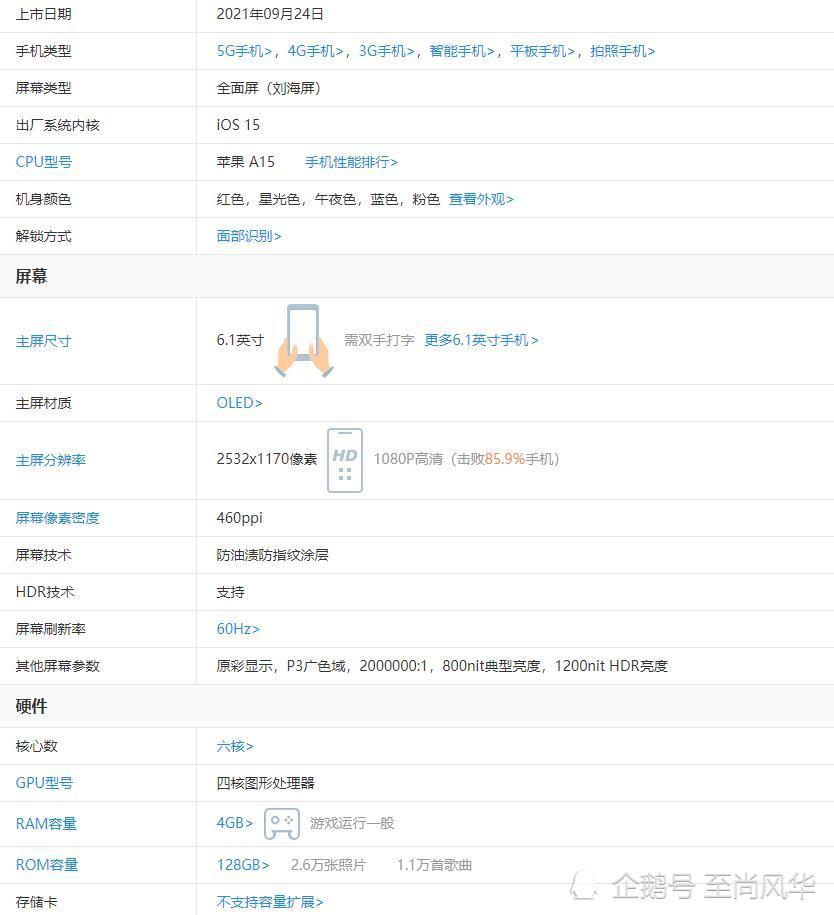Click the HDR技术 支持 value

(231, 592)
